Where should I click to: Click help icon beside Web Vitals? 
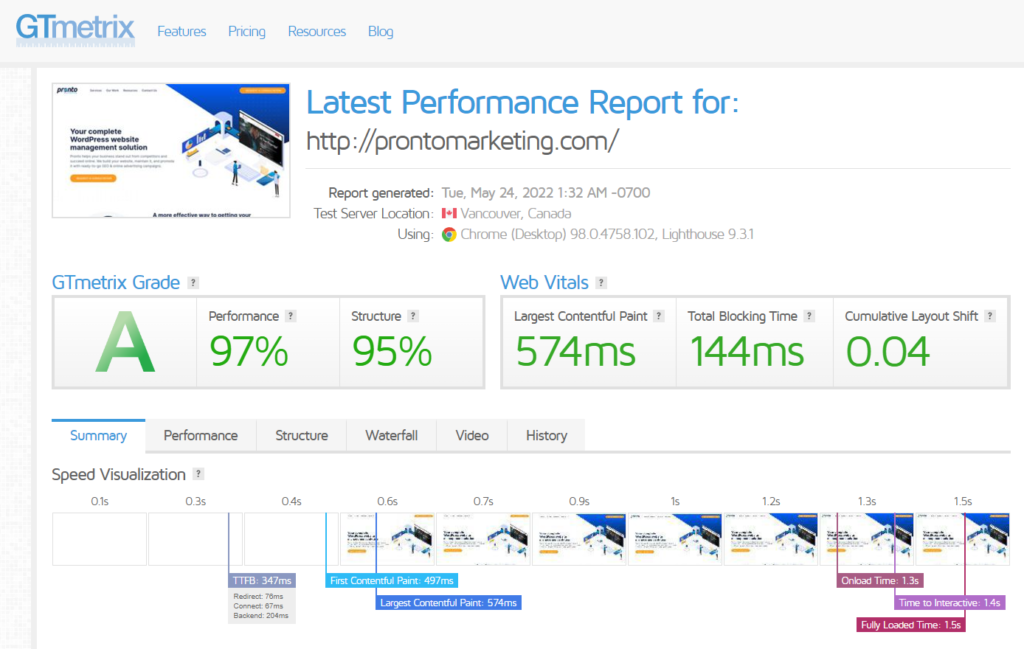(601, 283)
